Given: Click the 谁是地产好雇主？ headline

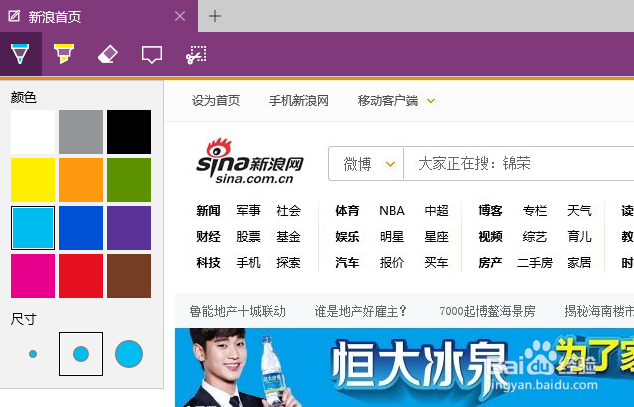Looking at the screenshot, I should pyautogui.click(x=361, y=311).
